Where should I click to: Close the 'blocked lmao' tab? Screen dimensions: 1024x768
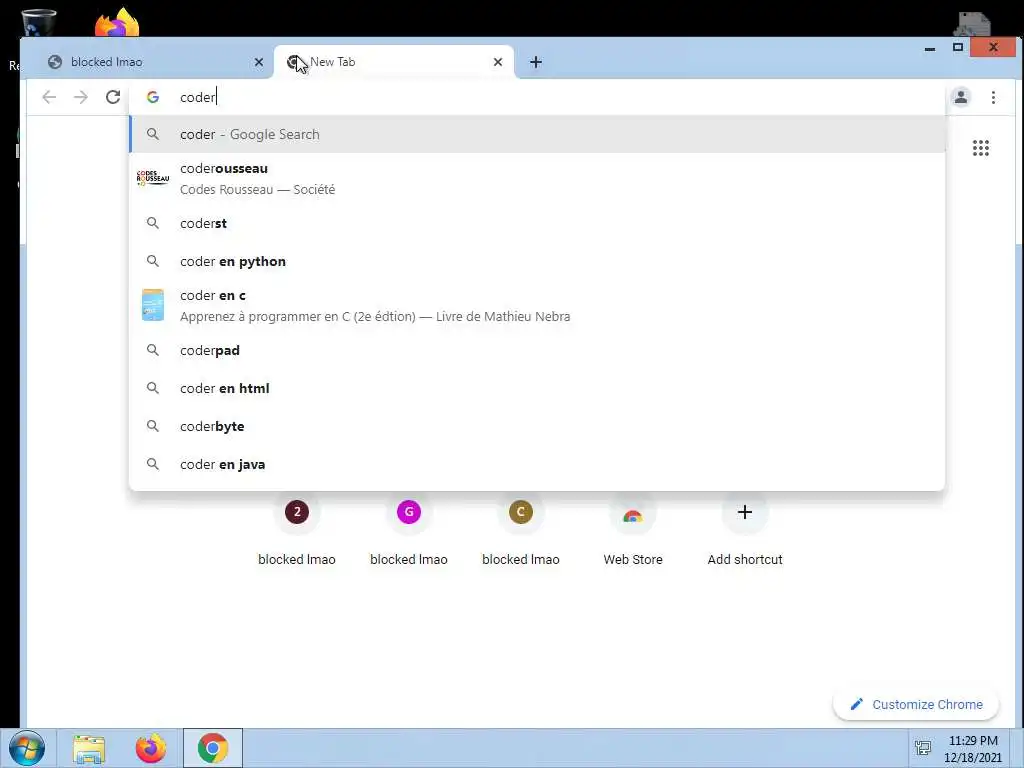259,62
